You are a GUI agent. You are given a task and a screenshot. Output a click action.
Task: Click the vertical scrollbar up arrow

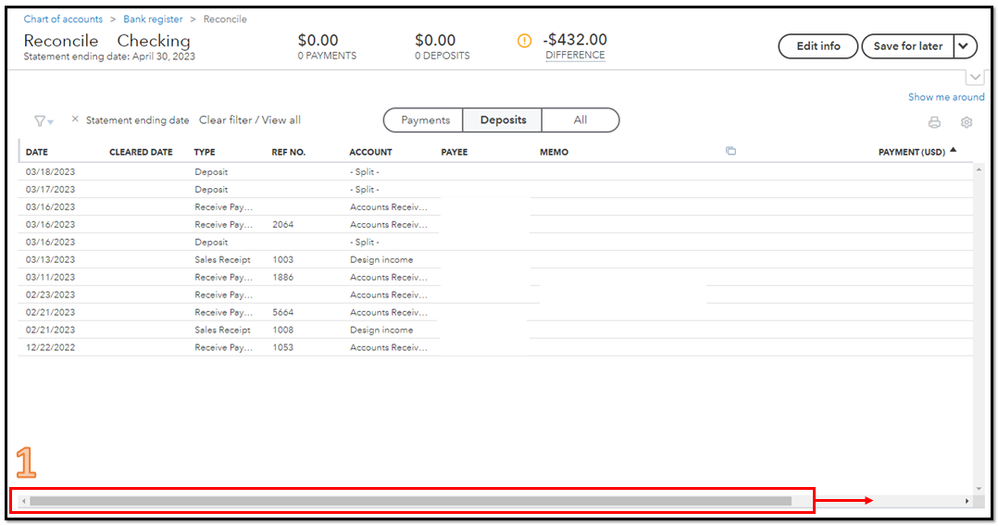(x=978, y=169)
